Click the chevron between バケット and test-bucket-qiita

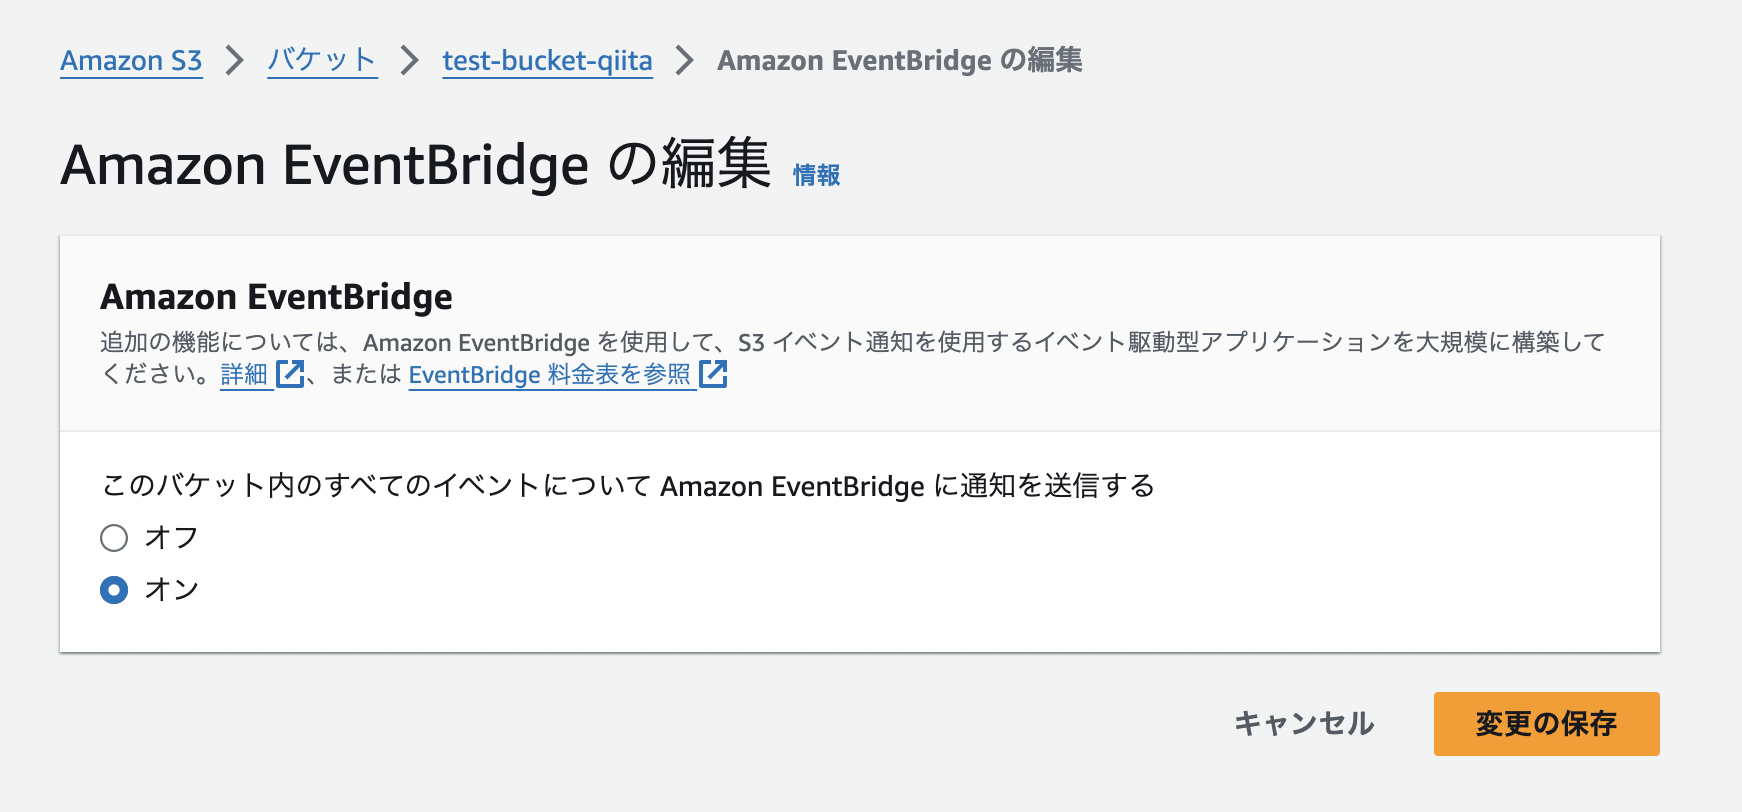coord(409,60)
